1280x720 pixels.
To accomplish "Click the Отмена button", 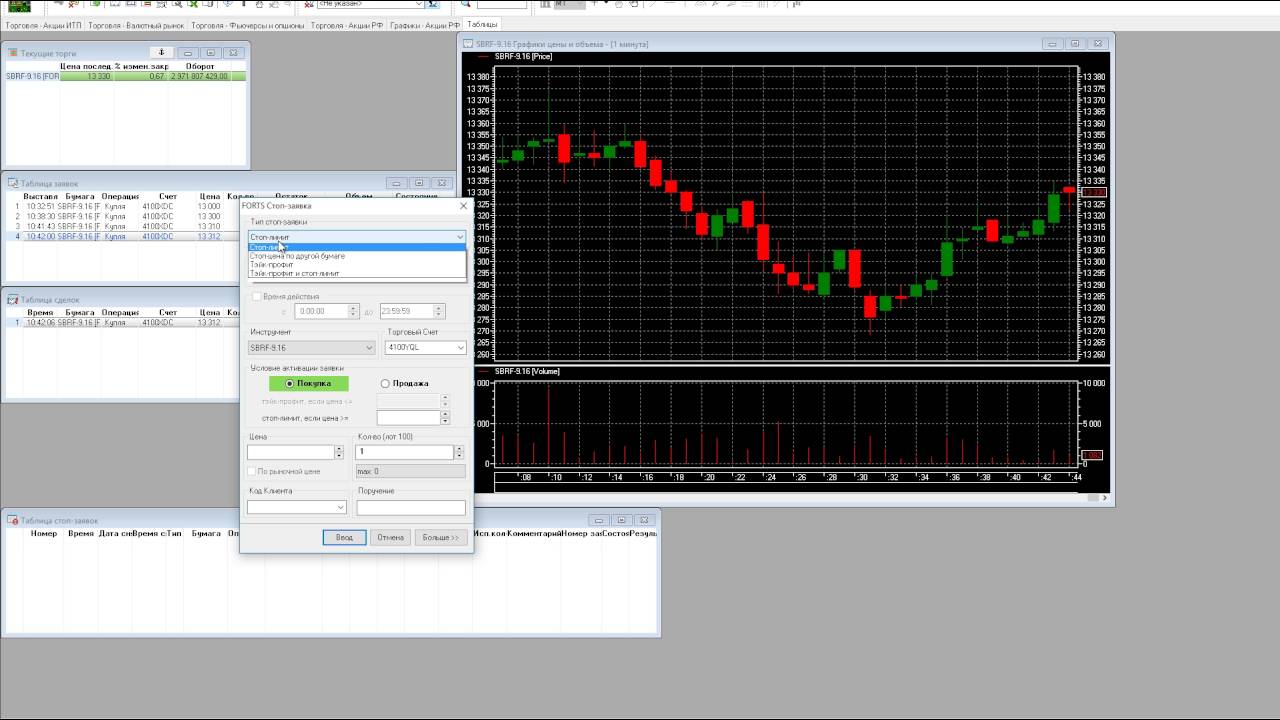I will [x=390, y=537].
